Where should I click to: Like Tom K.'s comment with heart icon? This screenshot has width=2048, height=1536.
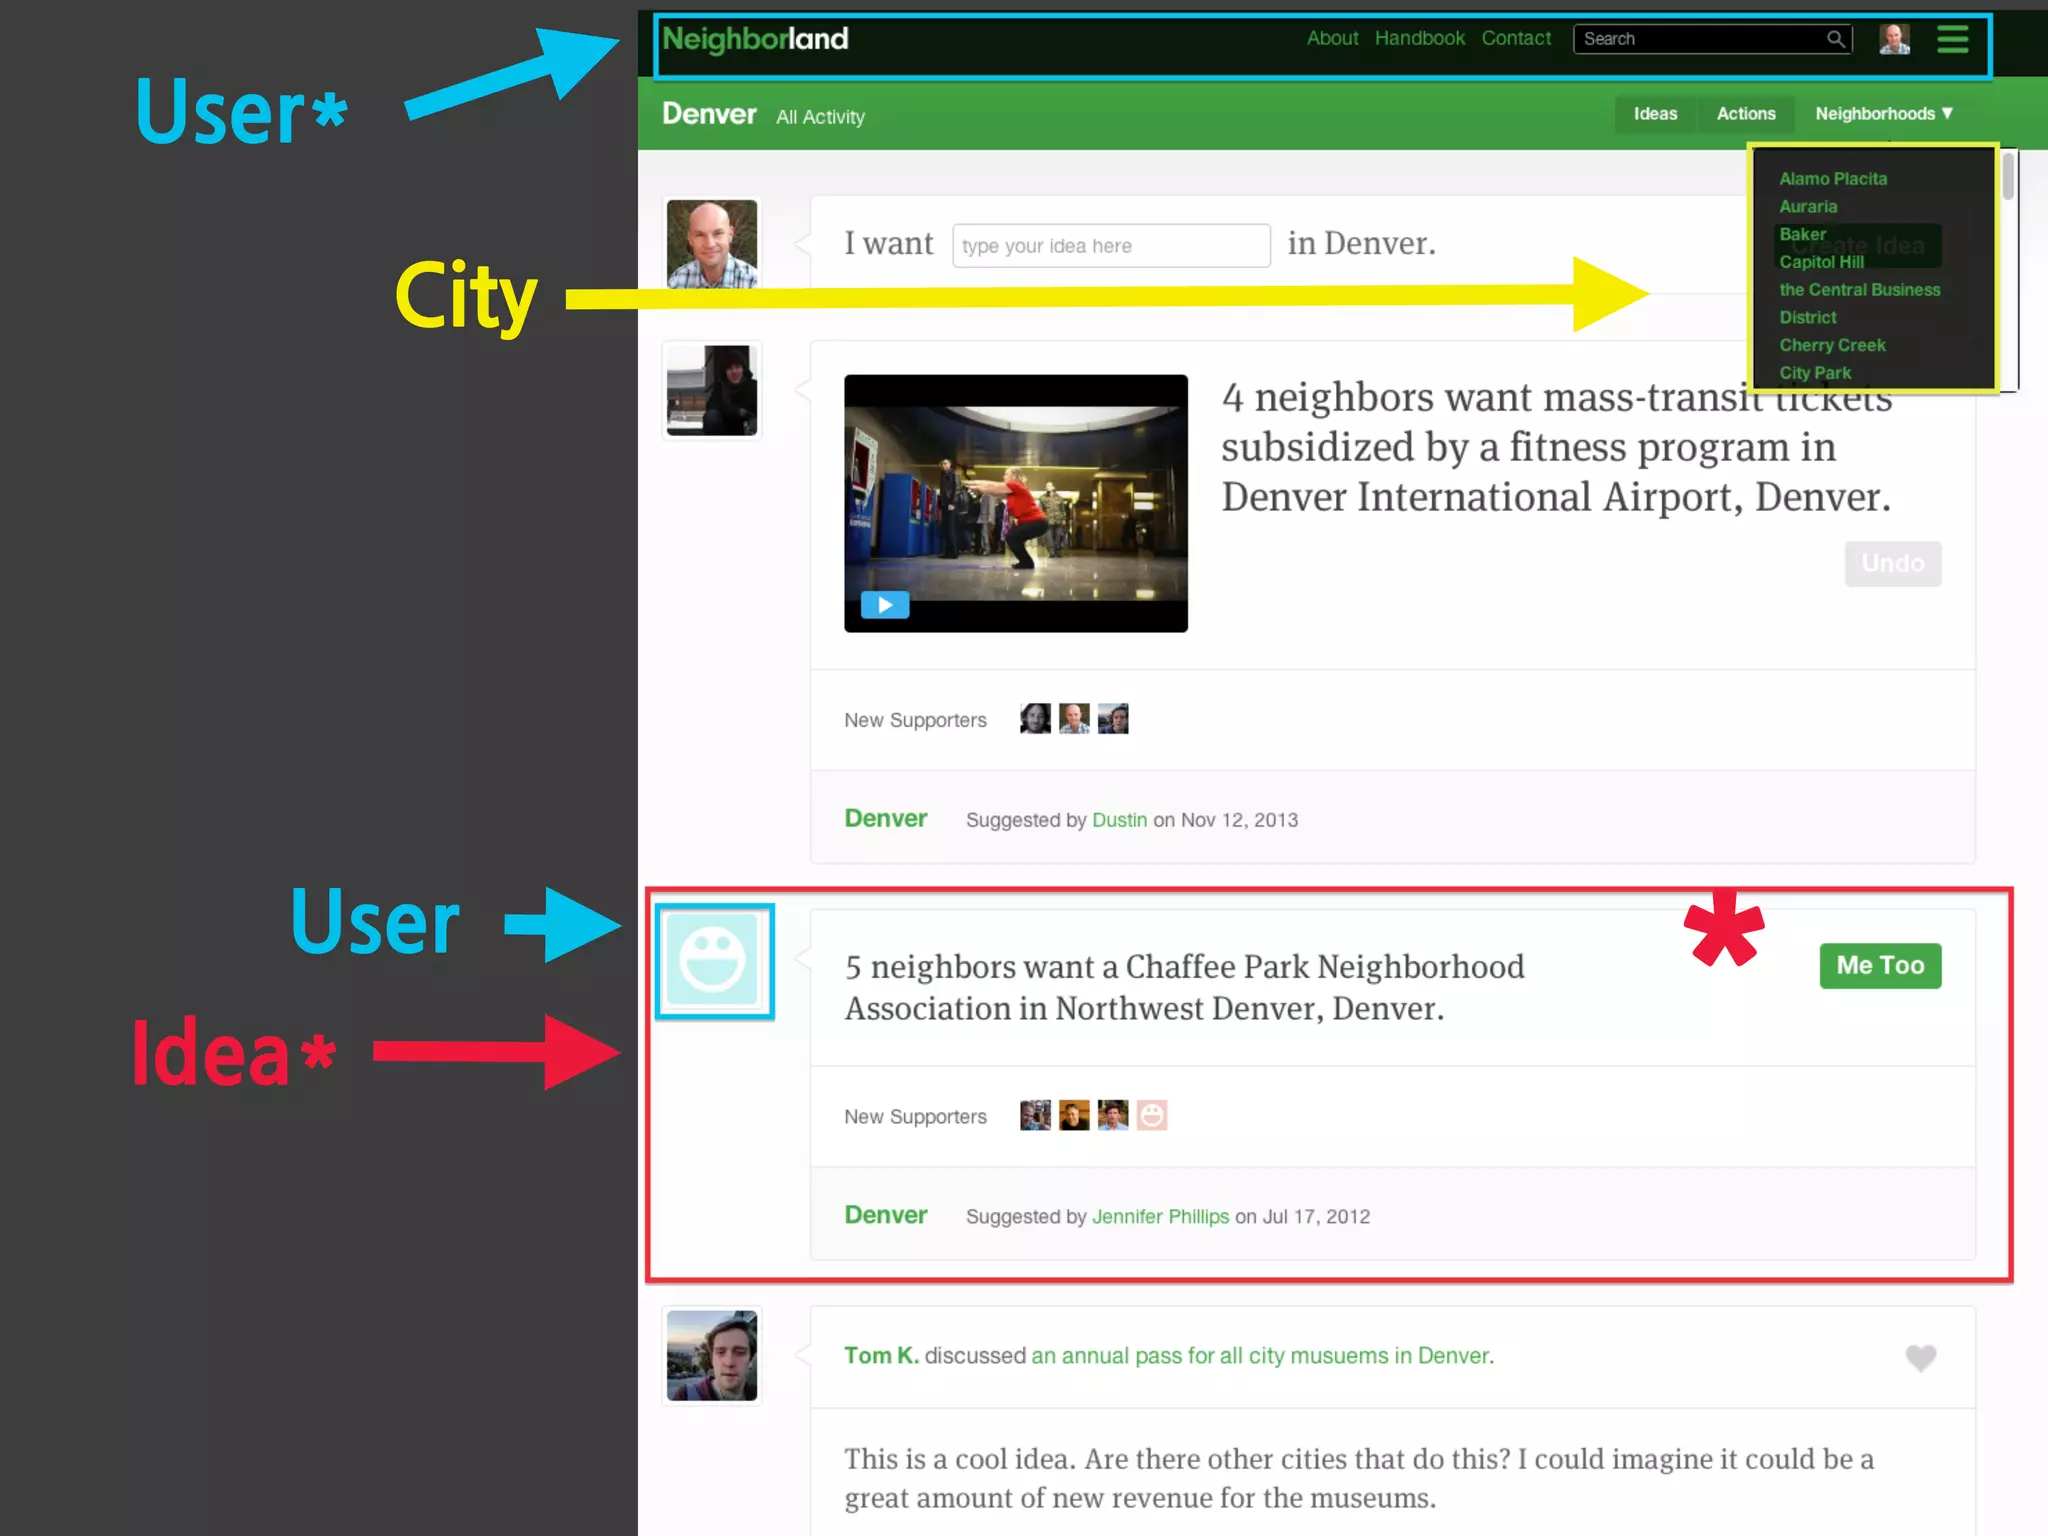(1920, 1358)
